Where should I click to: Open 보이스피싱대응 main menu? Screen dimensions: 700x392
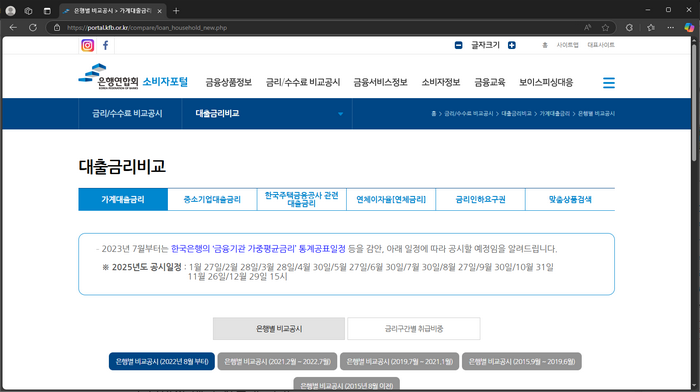click(546, 83)
